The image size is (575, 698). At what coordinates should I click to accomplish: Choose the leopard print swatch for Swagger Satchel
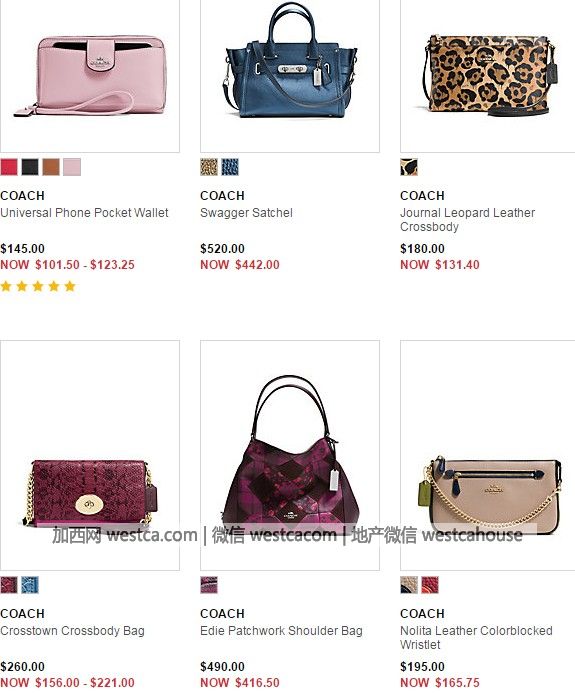(209, 167)
